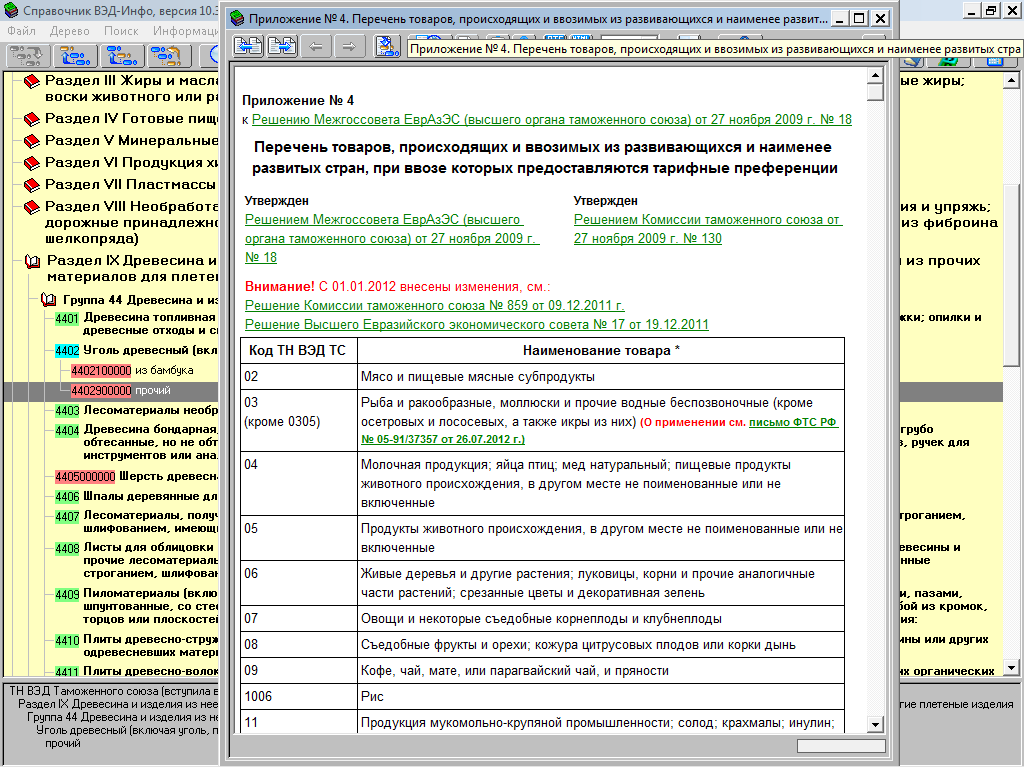Click the tree icon with orange curved return arrow

point(168,56)
